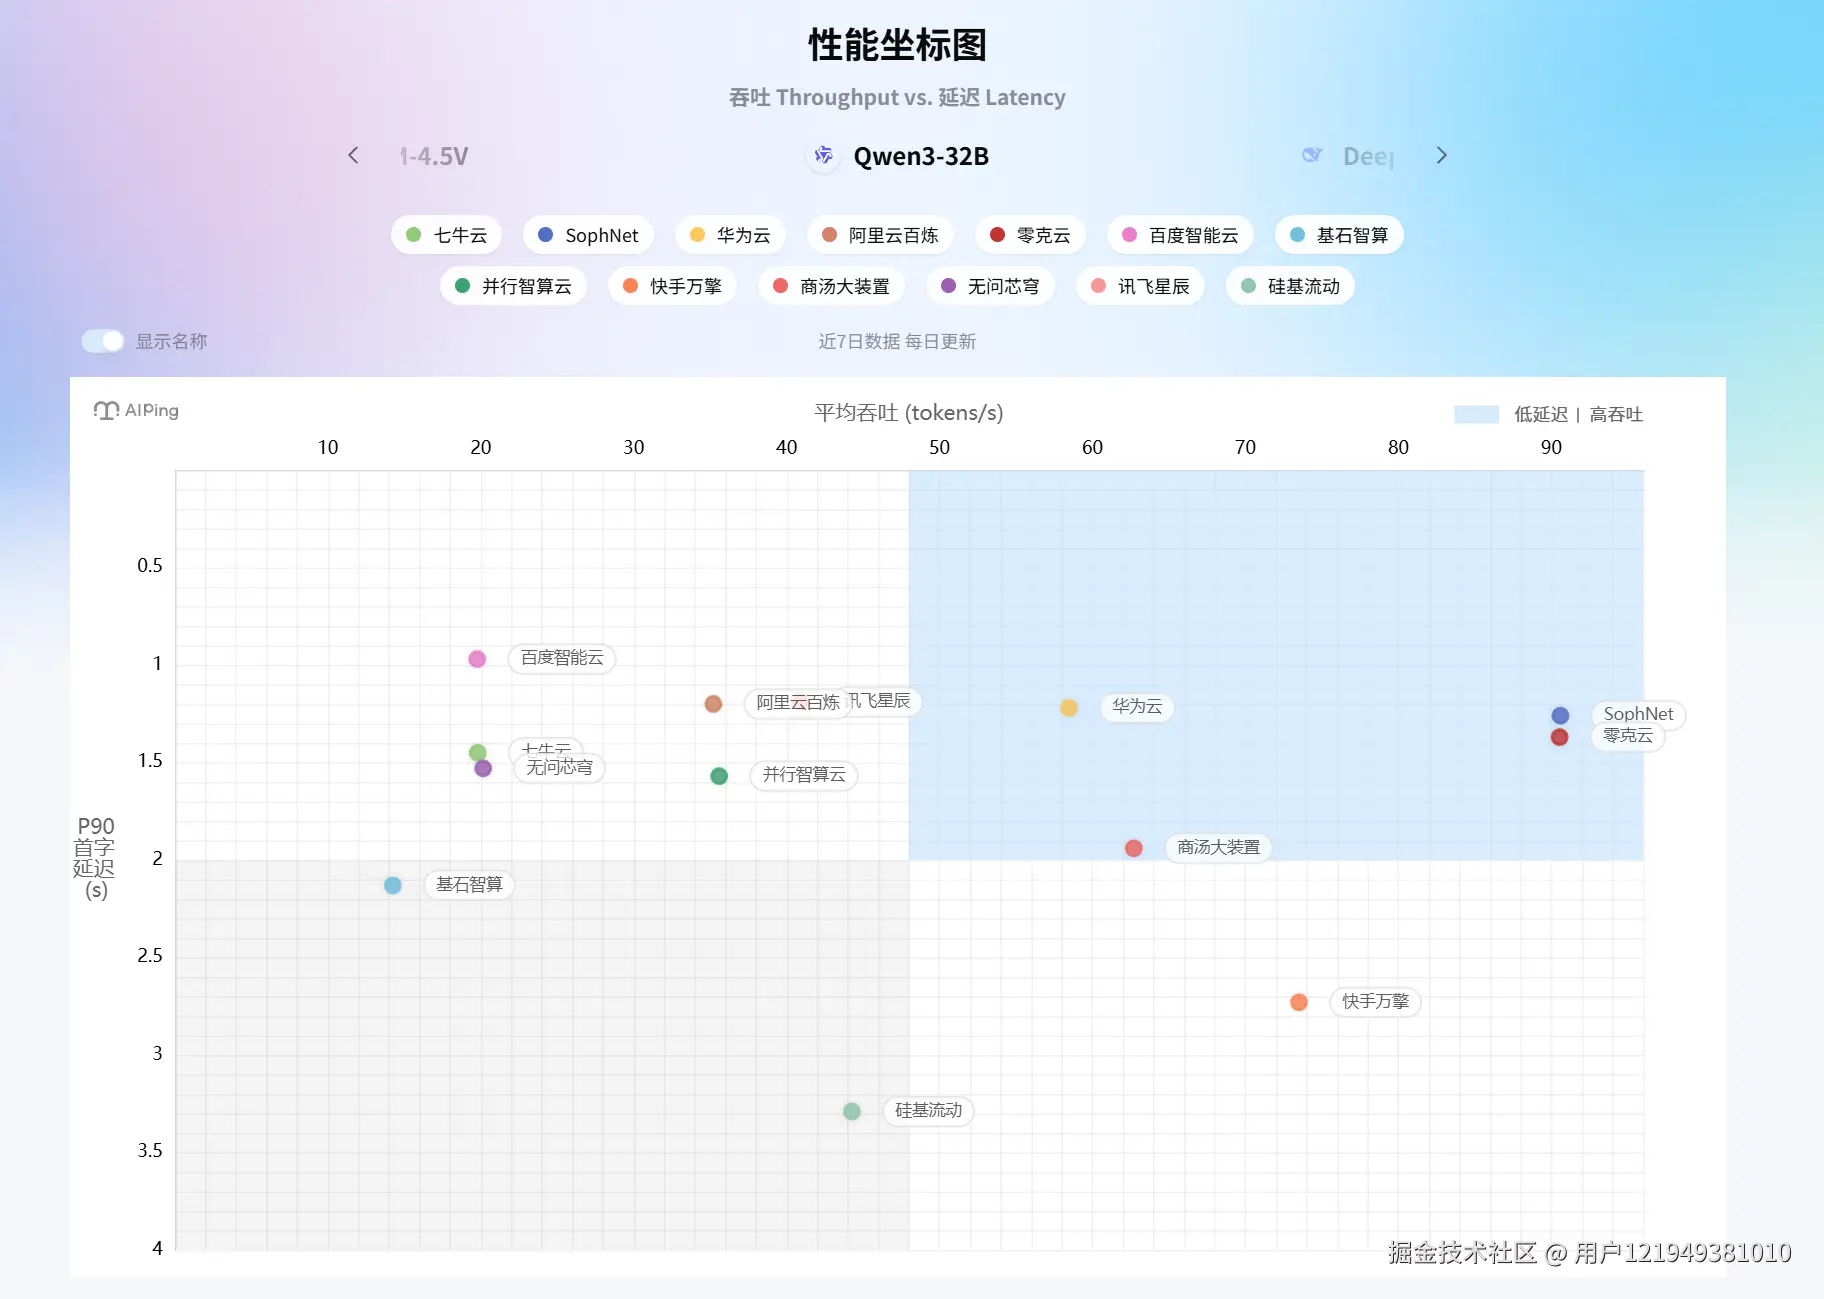This screenshot has height=1299, width=1824.
Task: Click the SophNet chart label
Action: pos(1638,714)
